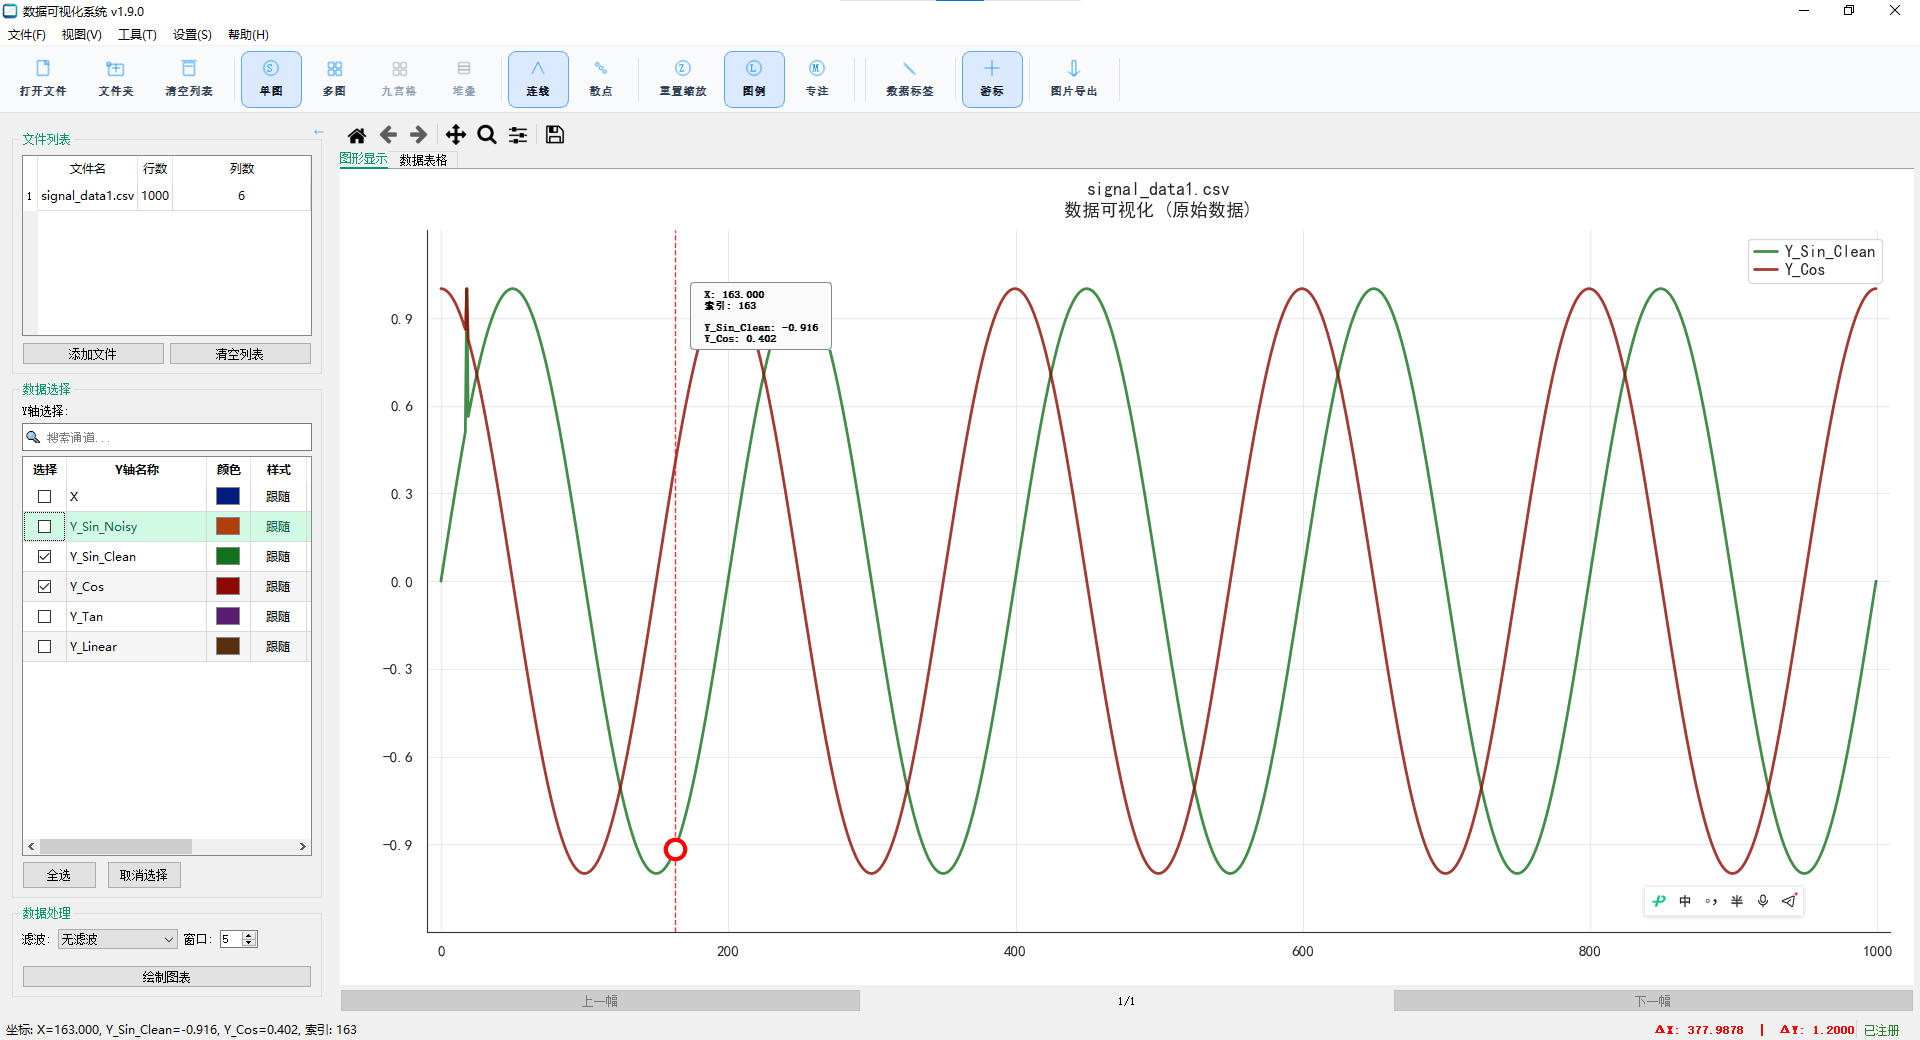Click the 下一幅 next chart button

[x=1653, y=1001]
